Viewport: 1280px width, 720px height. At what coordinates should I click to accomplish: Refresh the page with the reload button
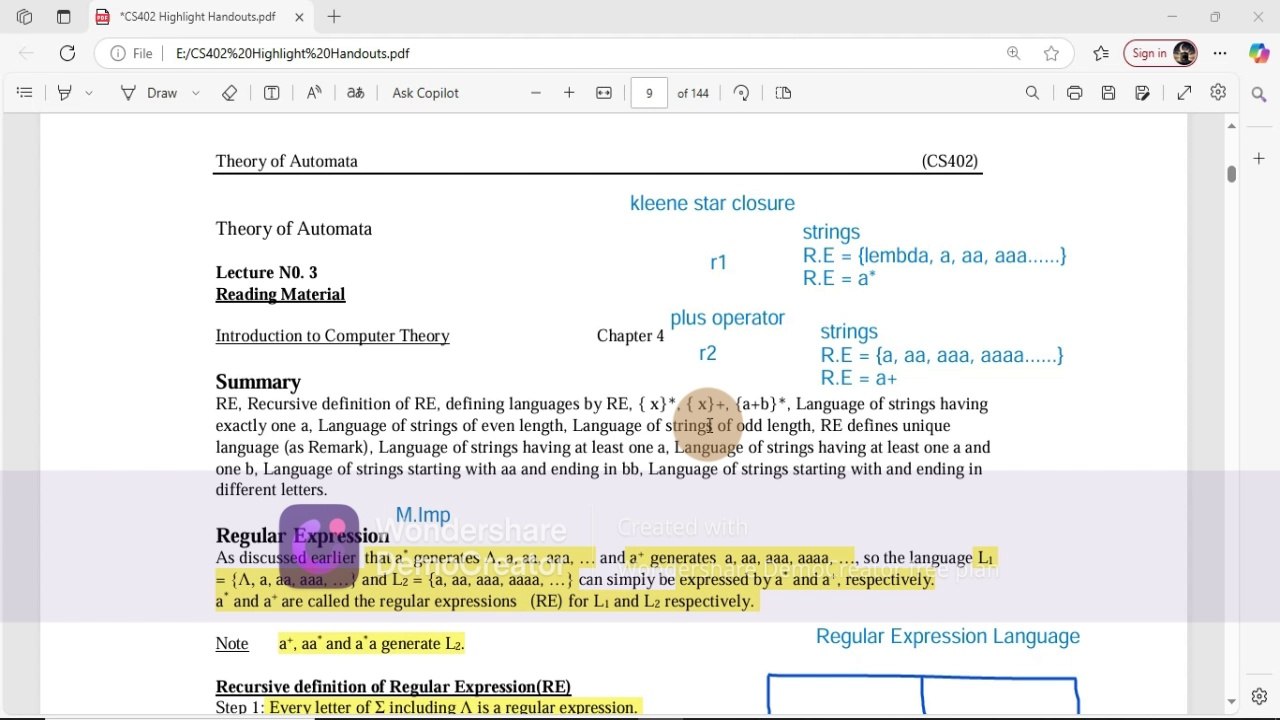(67, 53)
